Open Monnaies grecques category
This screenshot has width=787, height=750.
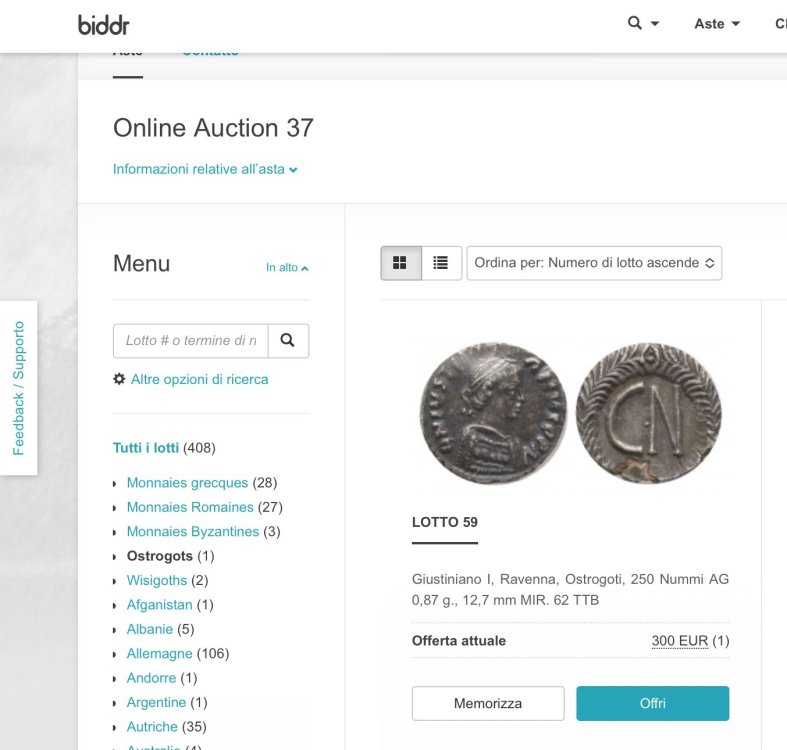187,483
